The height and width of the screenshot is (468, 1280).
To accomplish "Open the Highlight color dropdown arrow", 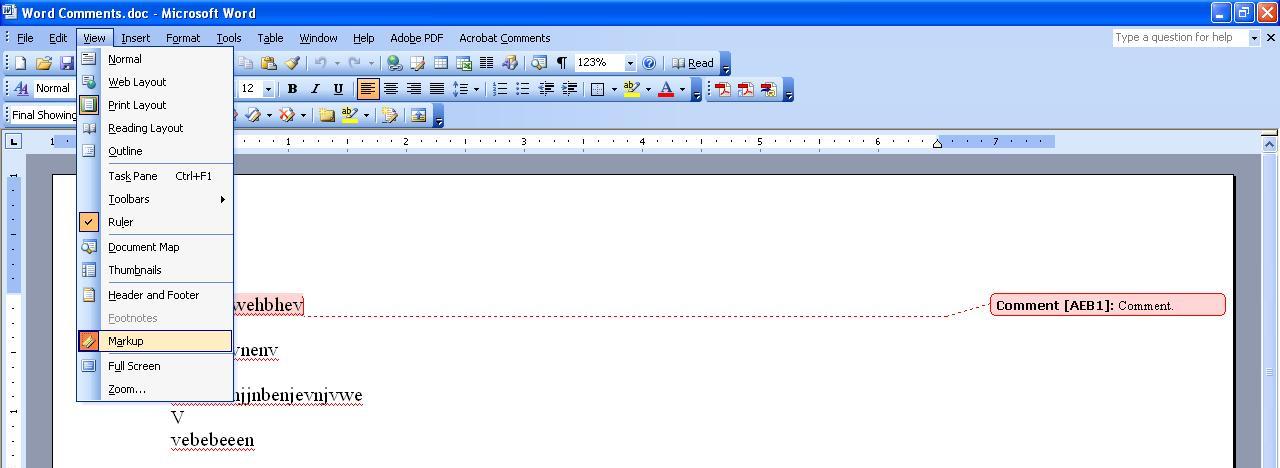I will point(648,89).
